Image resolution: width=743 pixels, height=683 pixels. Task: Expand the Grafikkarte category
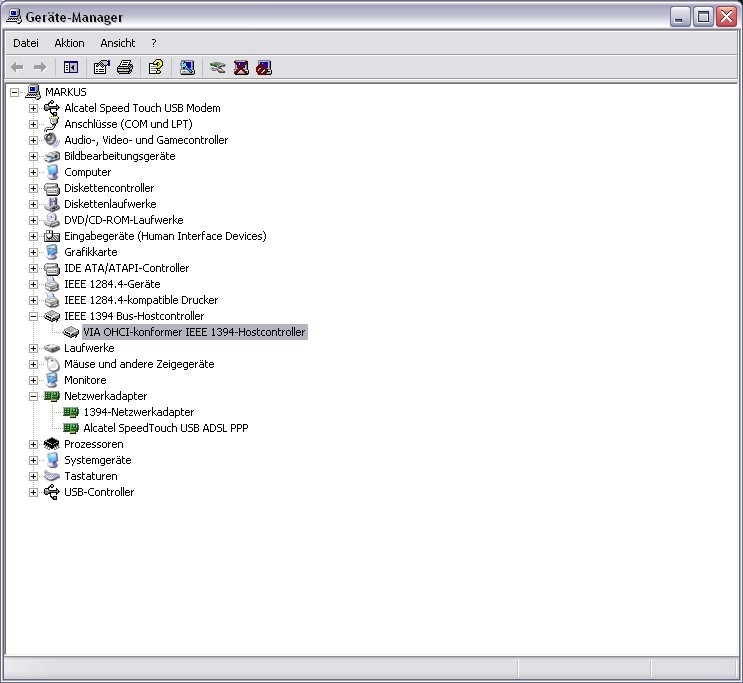tap(33, 252)
